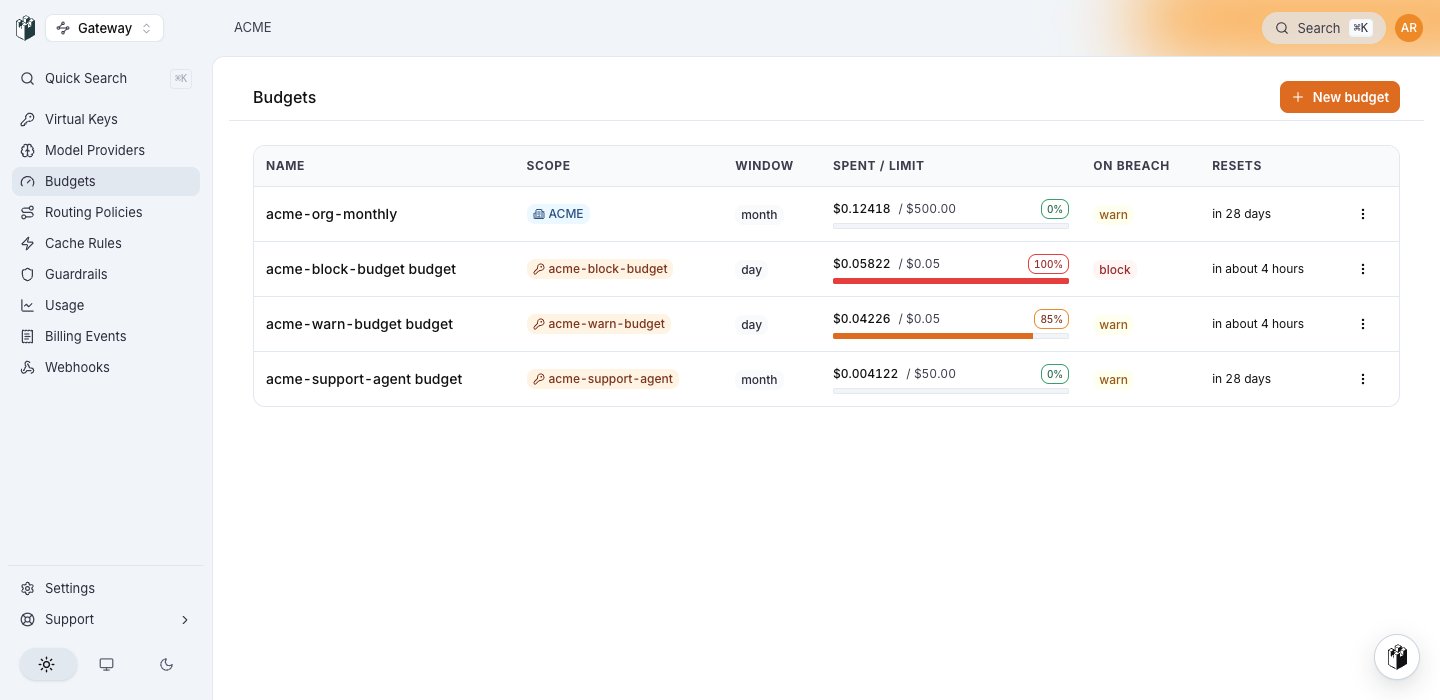Click the ACME scope badge

pyautogui.click(x=558, y=214)
